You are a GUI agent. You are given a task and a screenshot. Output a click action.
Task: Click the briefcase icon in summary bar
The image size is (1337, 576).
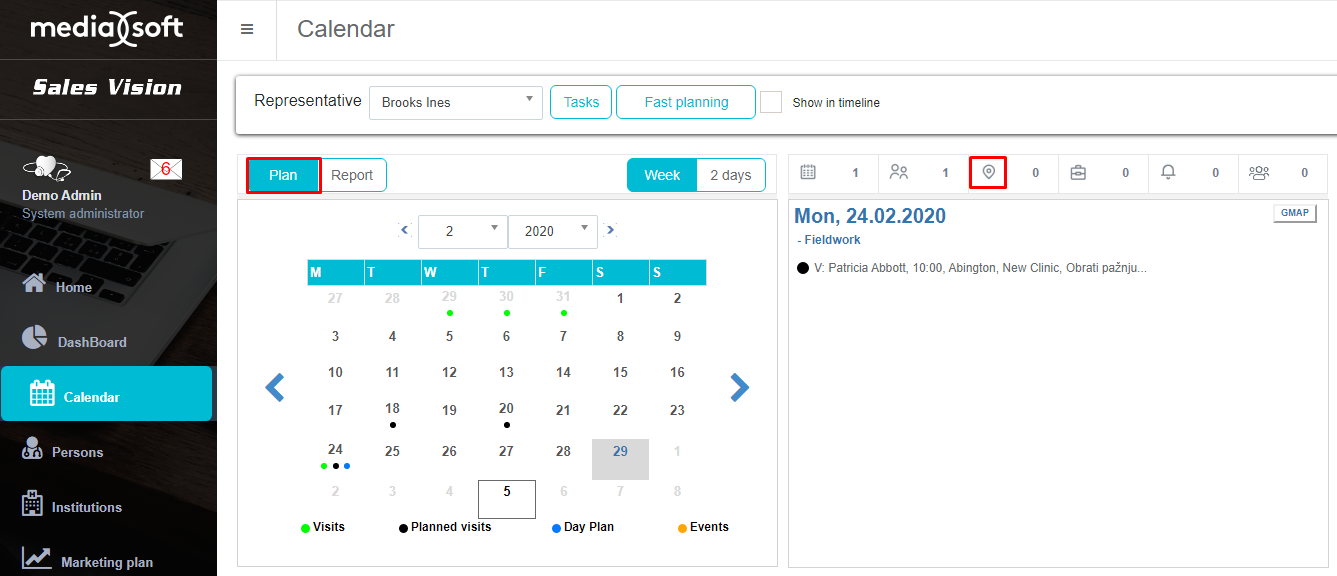[x=1078, y=173]
